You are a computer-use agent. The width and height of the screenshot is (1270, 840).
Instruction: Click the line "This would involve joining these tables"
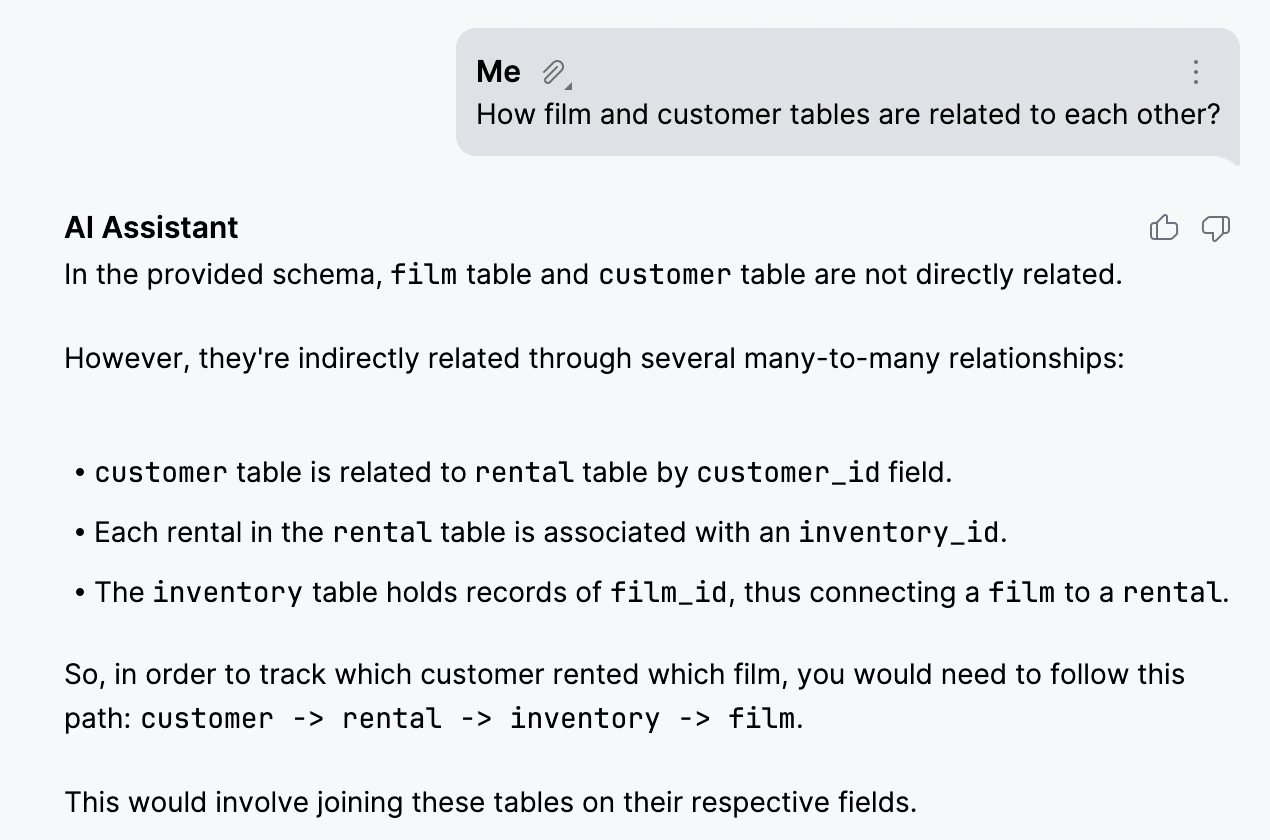(x=490, y=802)
